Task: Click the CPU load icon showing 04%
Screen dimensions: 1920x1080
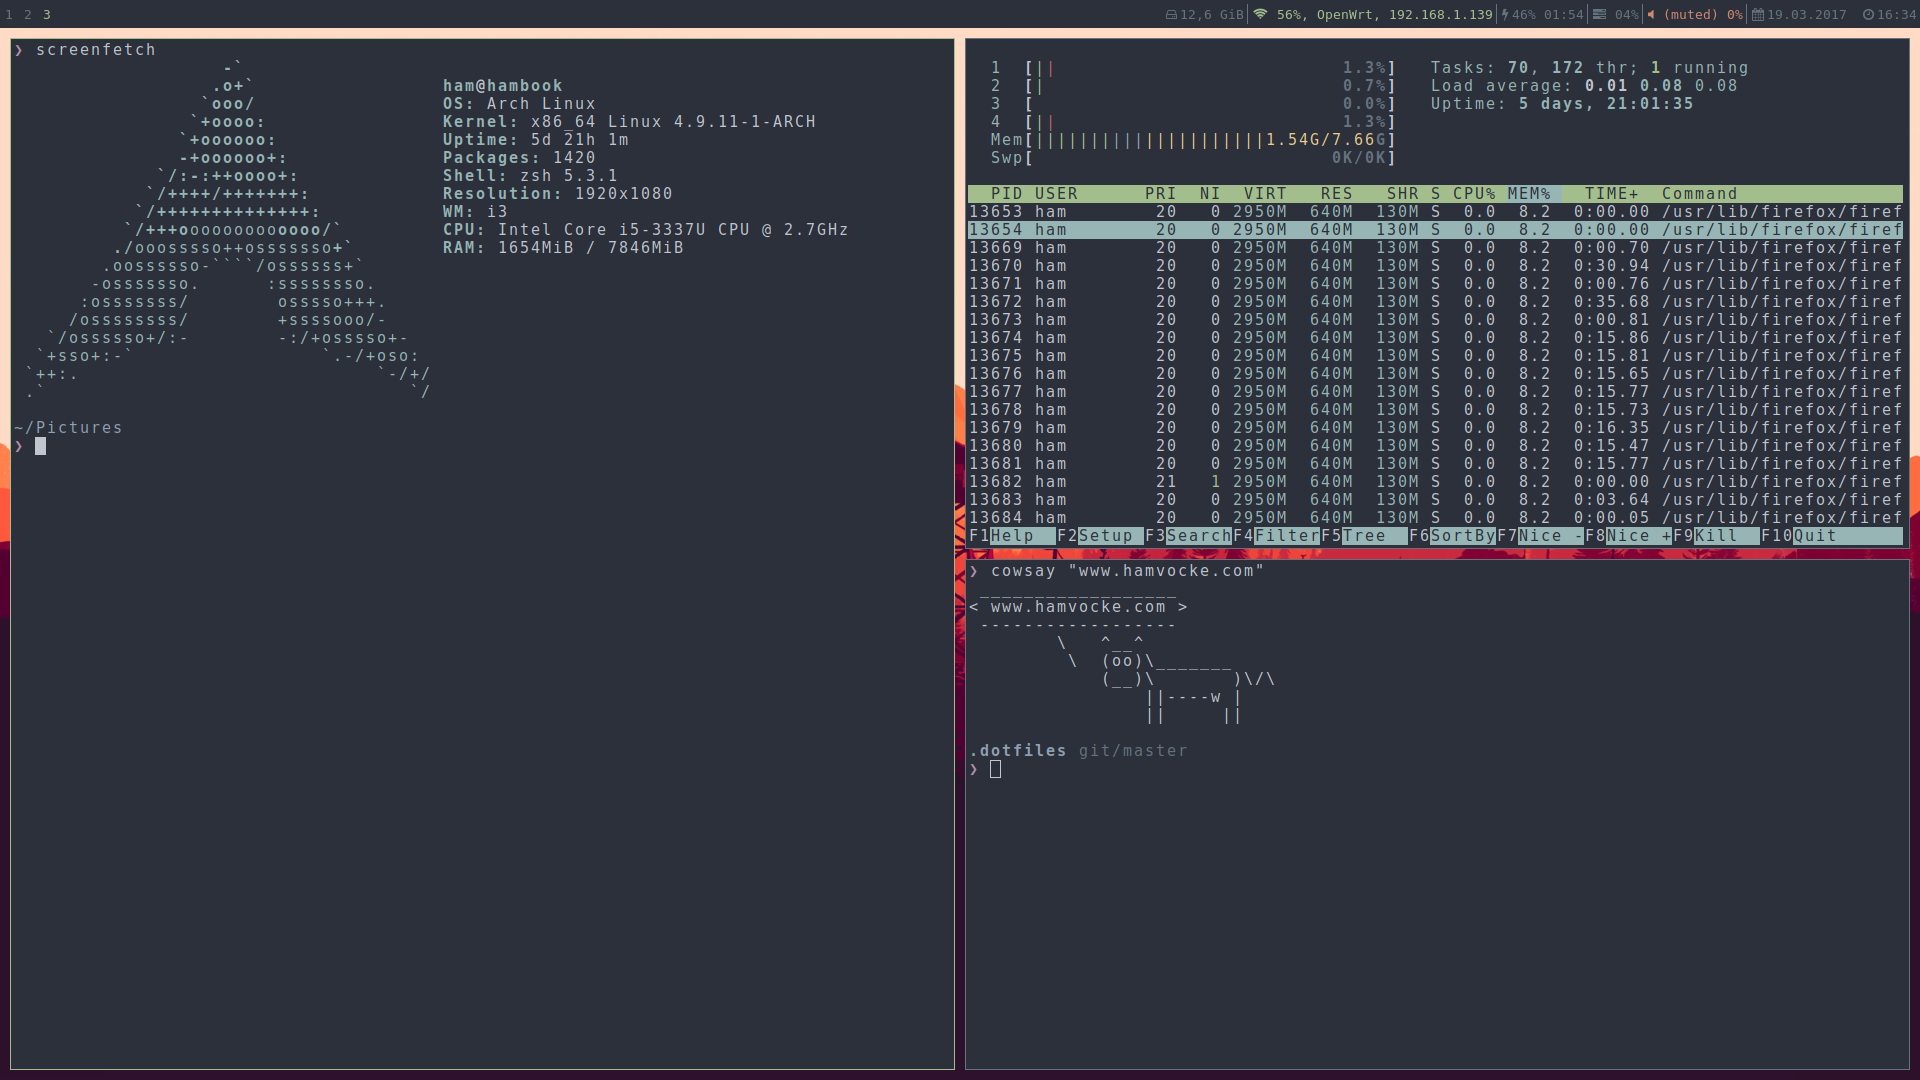Action: click(x=1600, y=15)
